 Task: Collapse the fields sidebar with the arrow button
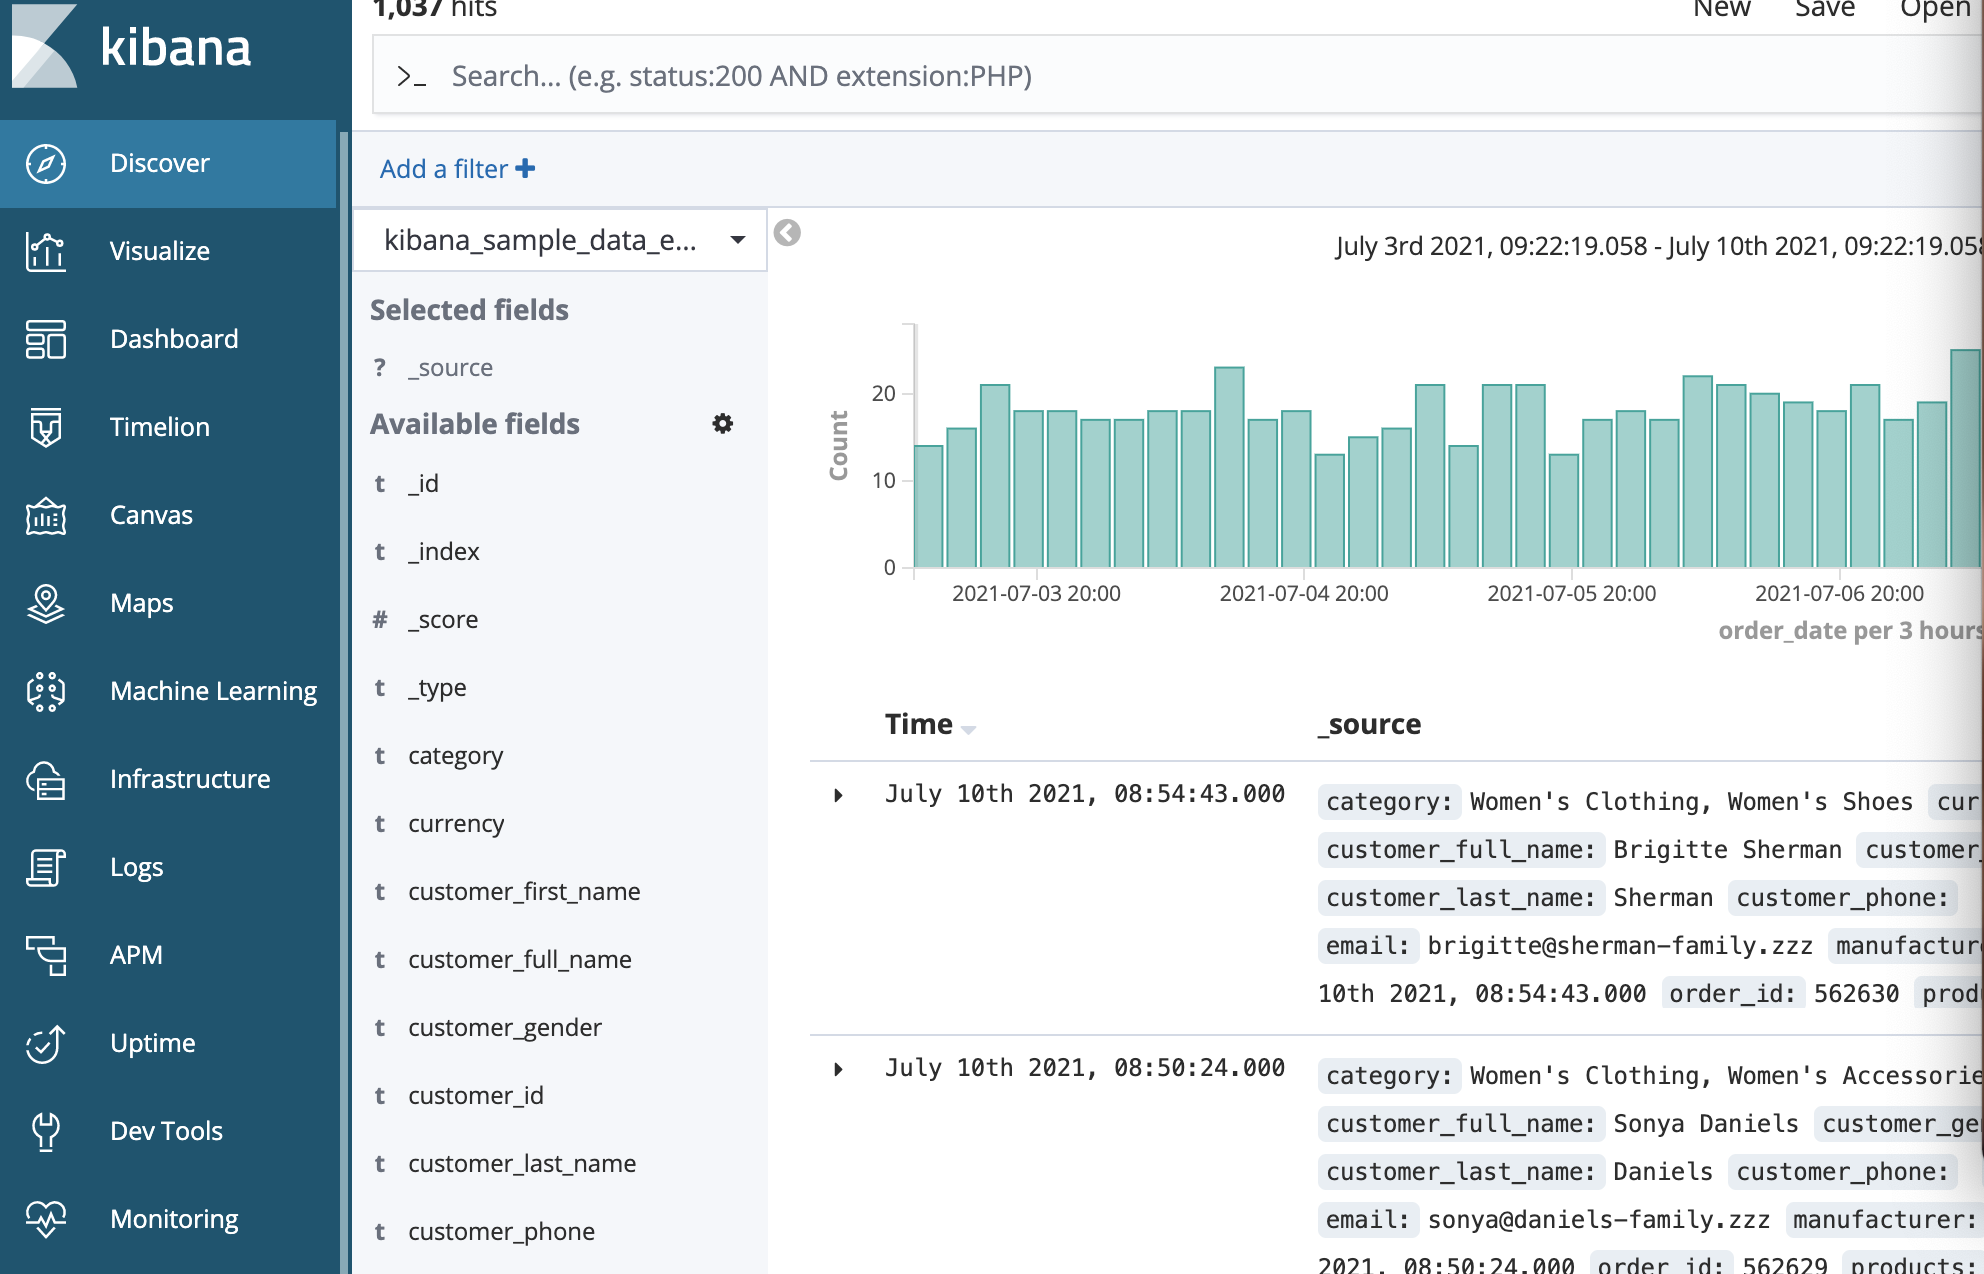click(x=788, y=233)
